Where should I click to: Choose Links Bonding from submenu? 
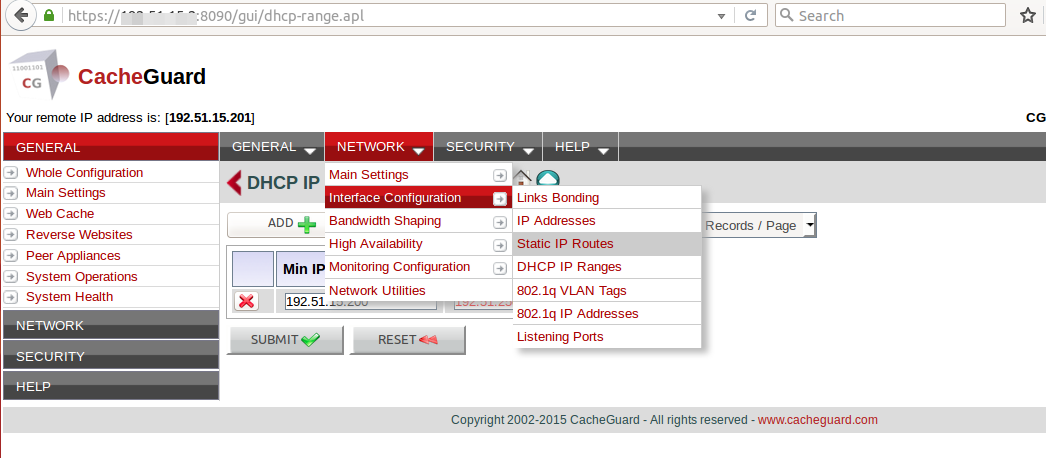(x=607, y=198)
